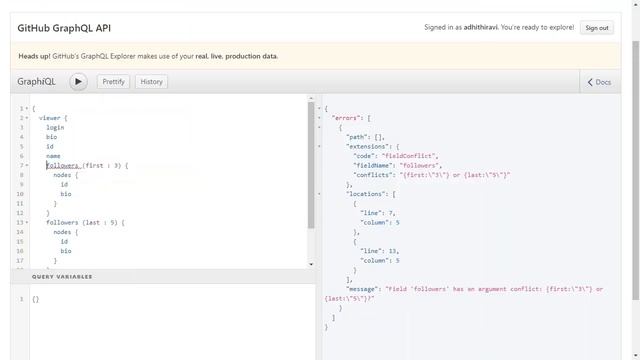The height and width of the screenshot is (360, 640).
Task: Collapse the "errors" array fold arrow
Action: pos(320,118)
